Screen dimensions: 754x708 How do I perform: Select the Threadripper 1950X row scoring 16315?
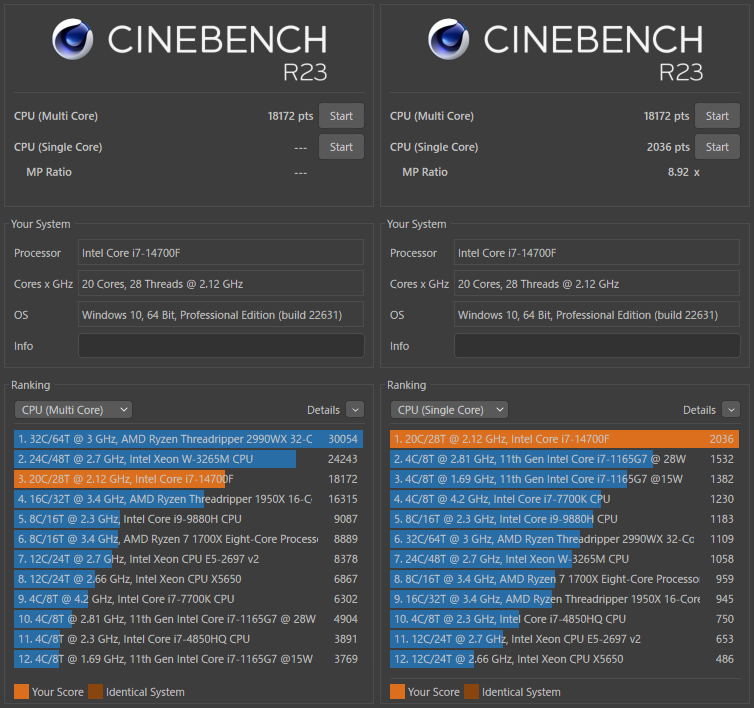(x=188, y=499)
